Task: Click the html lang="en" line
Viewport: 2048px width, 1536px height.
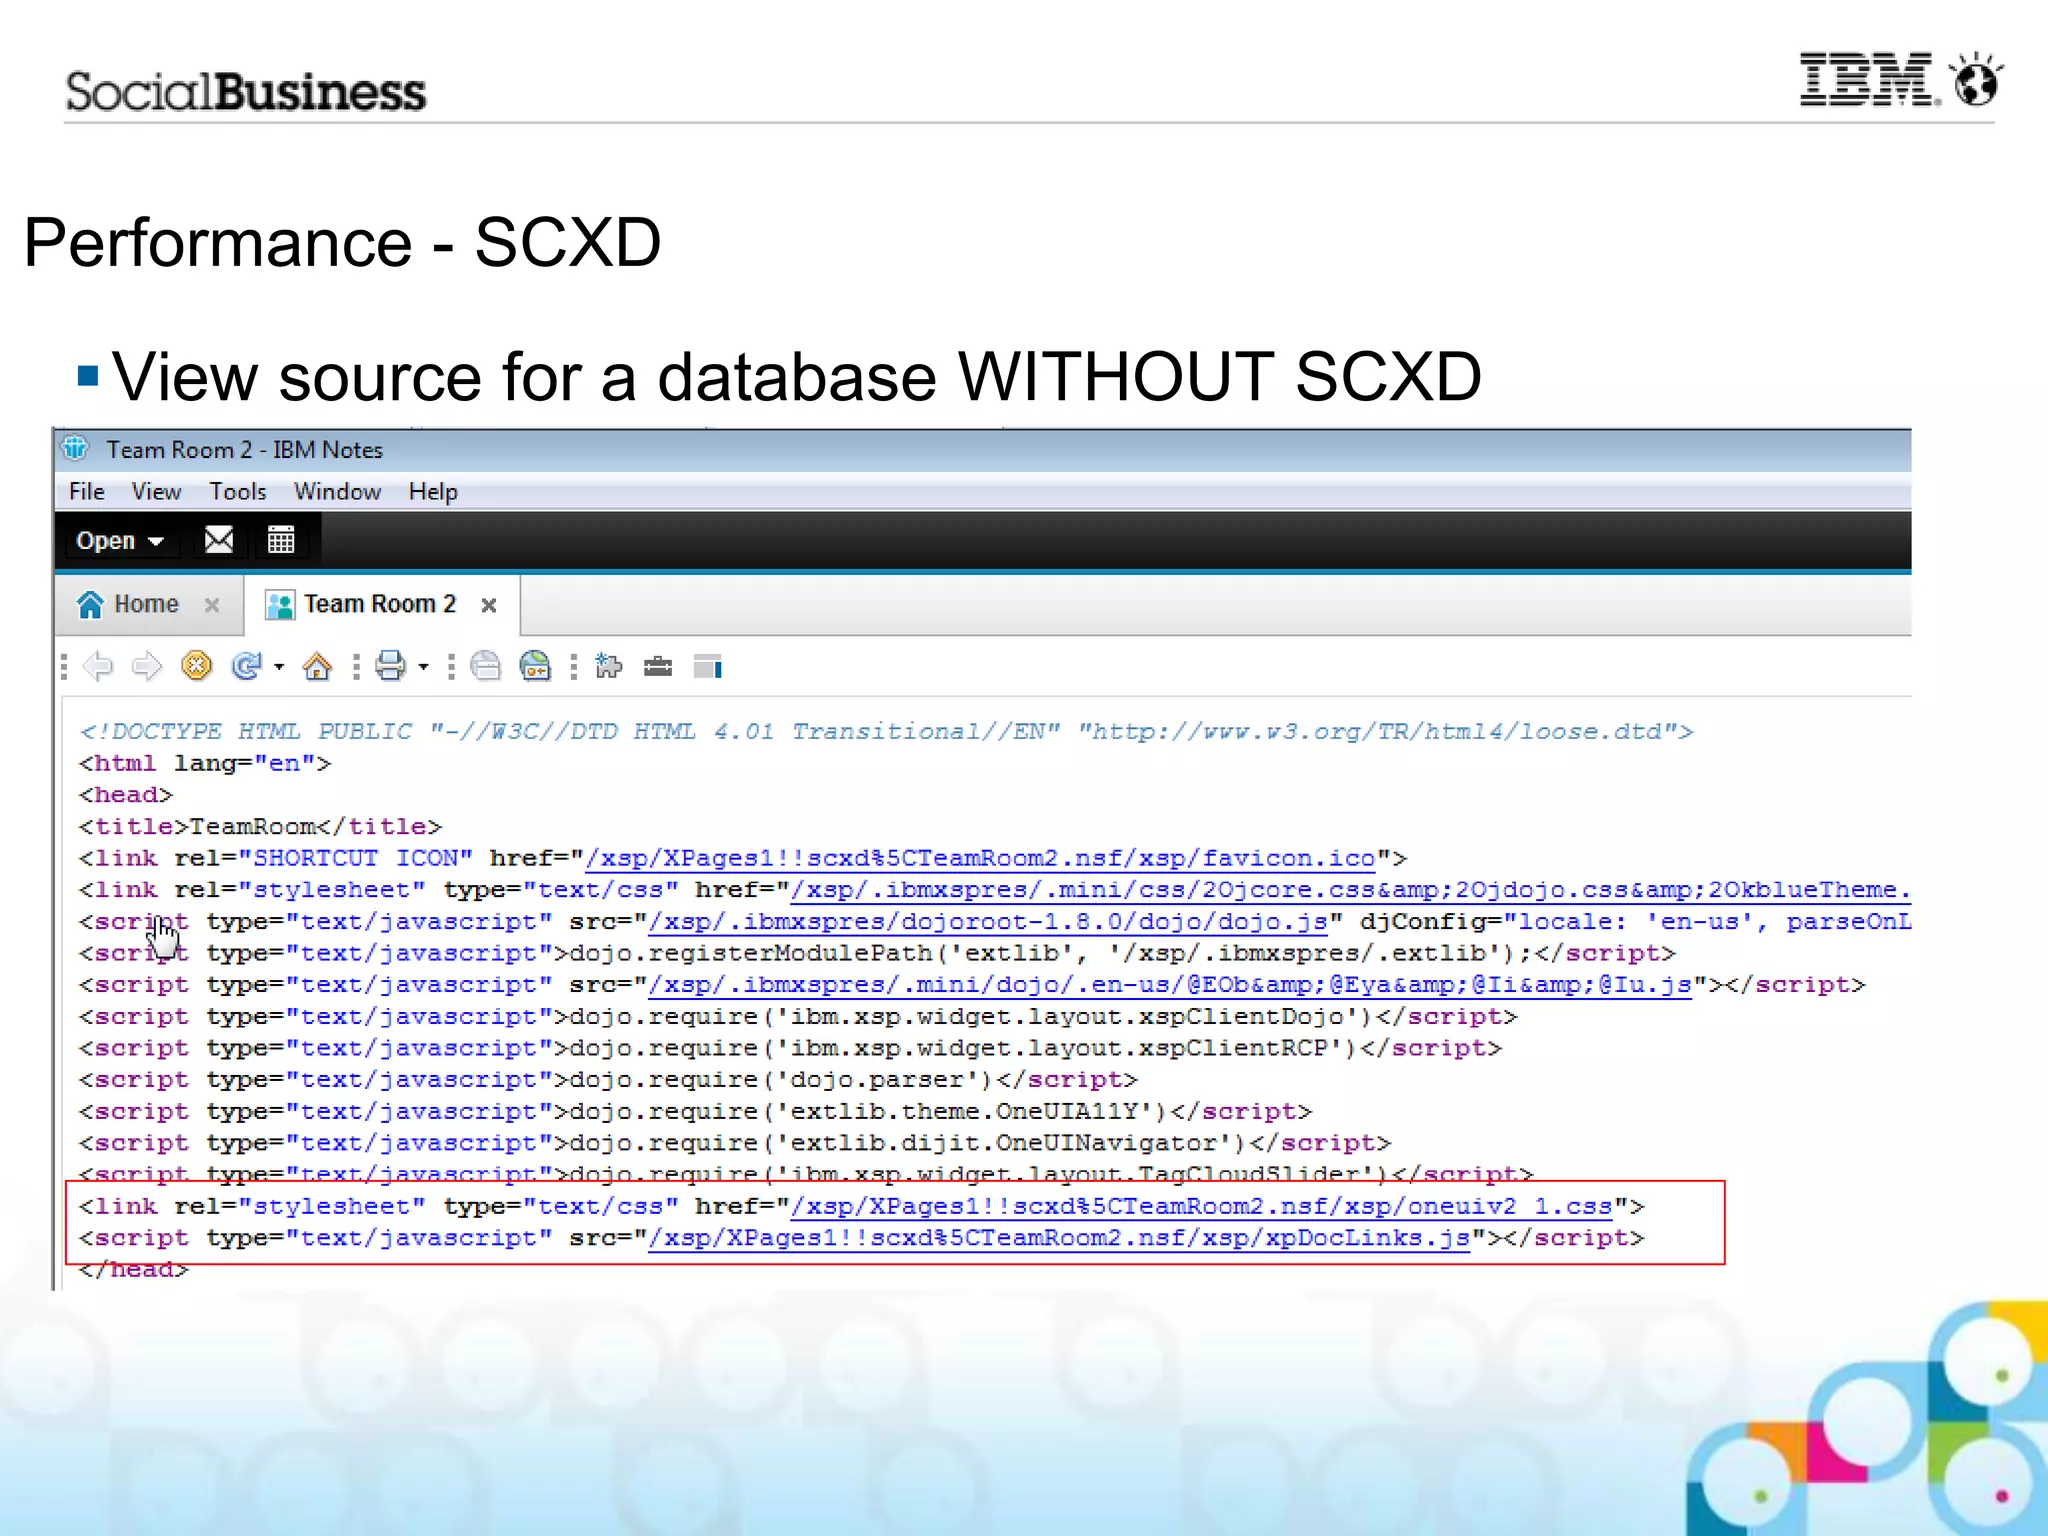Action: pos(205,764)
